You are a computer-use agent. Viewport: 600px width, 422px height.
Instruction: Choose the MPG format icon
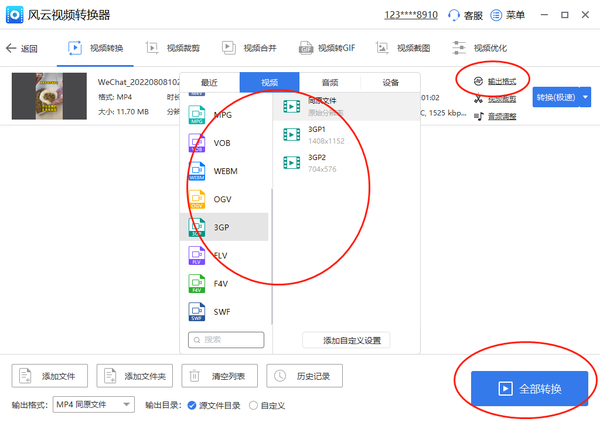pyautogui.click(x=197, y=115)
